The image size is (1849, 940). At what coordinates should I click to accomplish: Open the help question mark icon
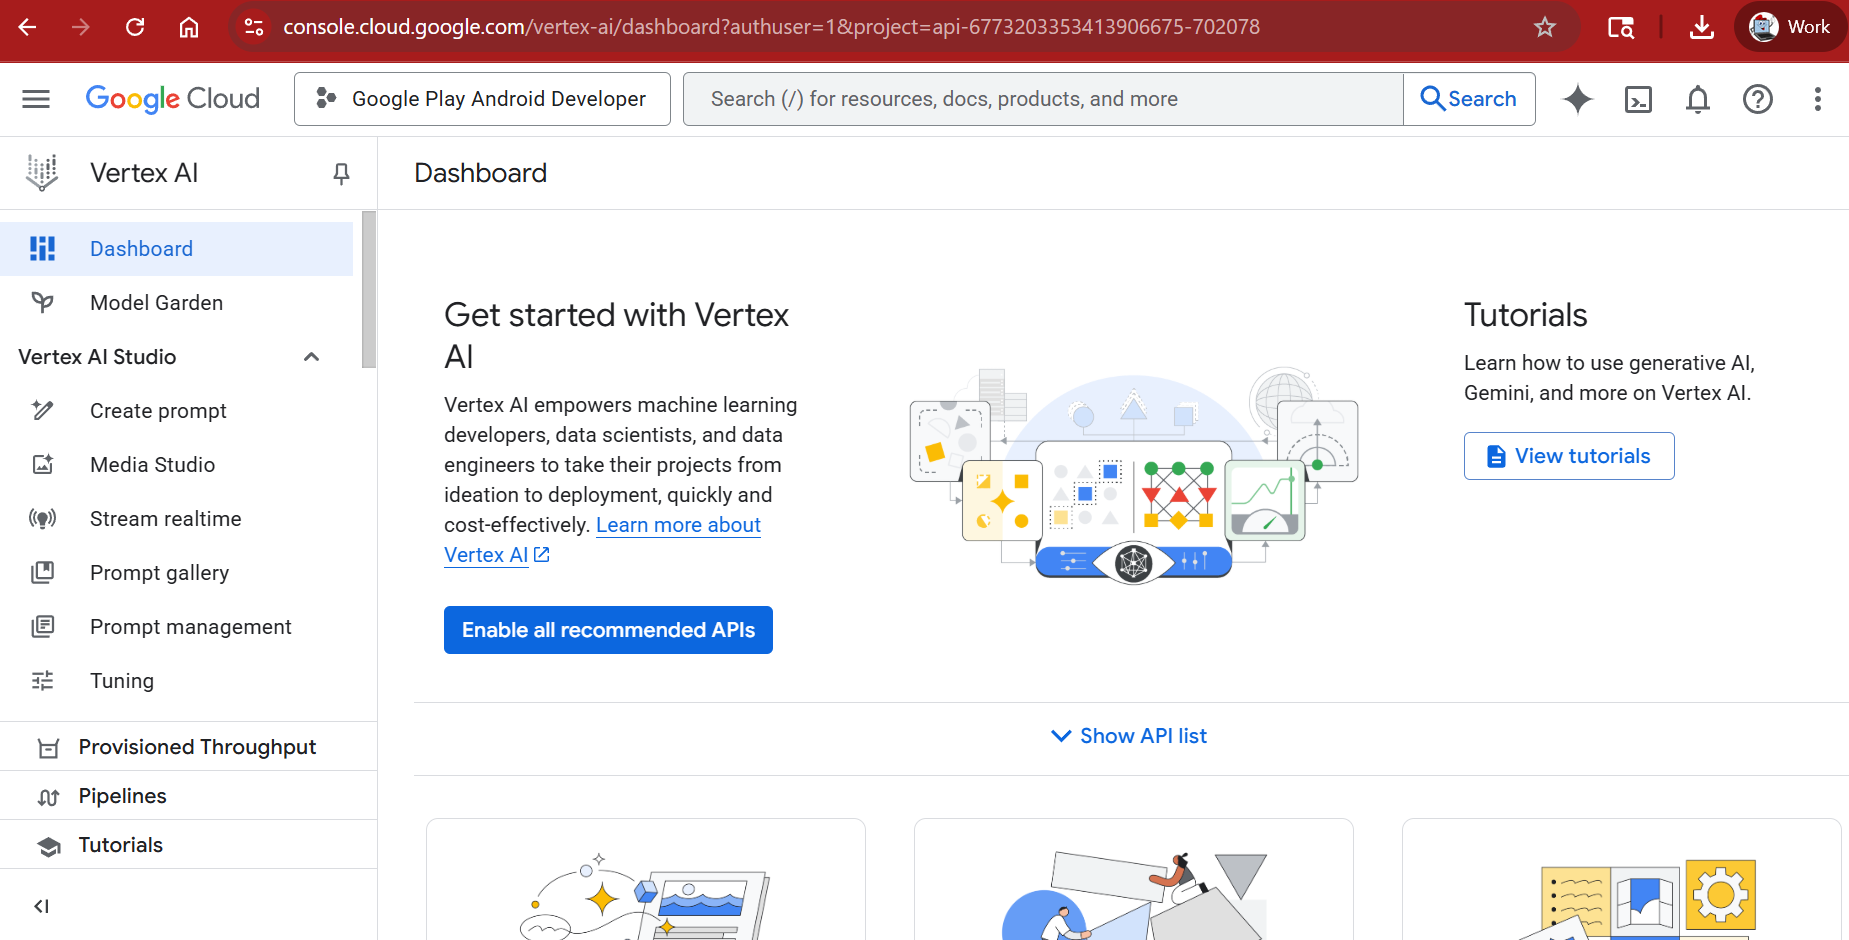pos(1757,99)
